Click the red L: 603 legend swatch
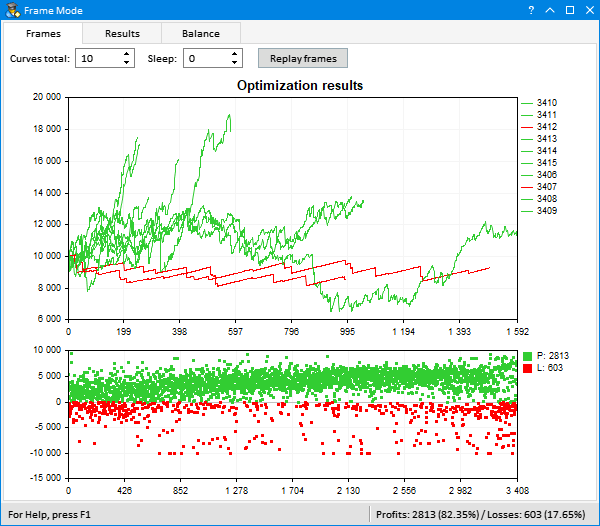The width and height of the screenshot is (600, 526). (x=527, y=368)
